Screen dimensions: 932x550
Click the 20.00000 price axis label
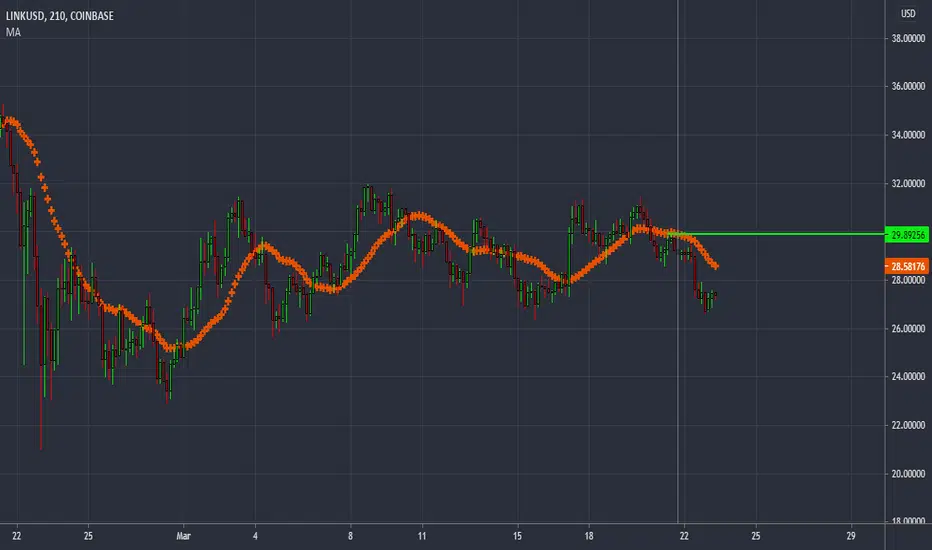coord(908,474)
